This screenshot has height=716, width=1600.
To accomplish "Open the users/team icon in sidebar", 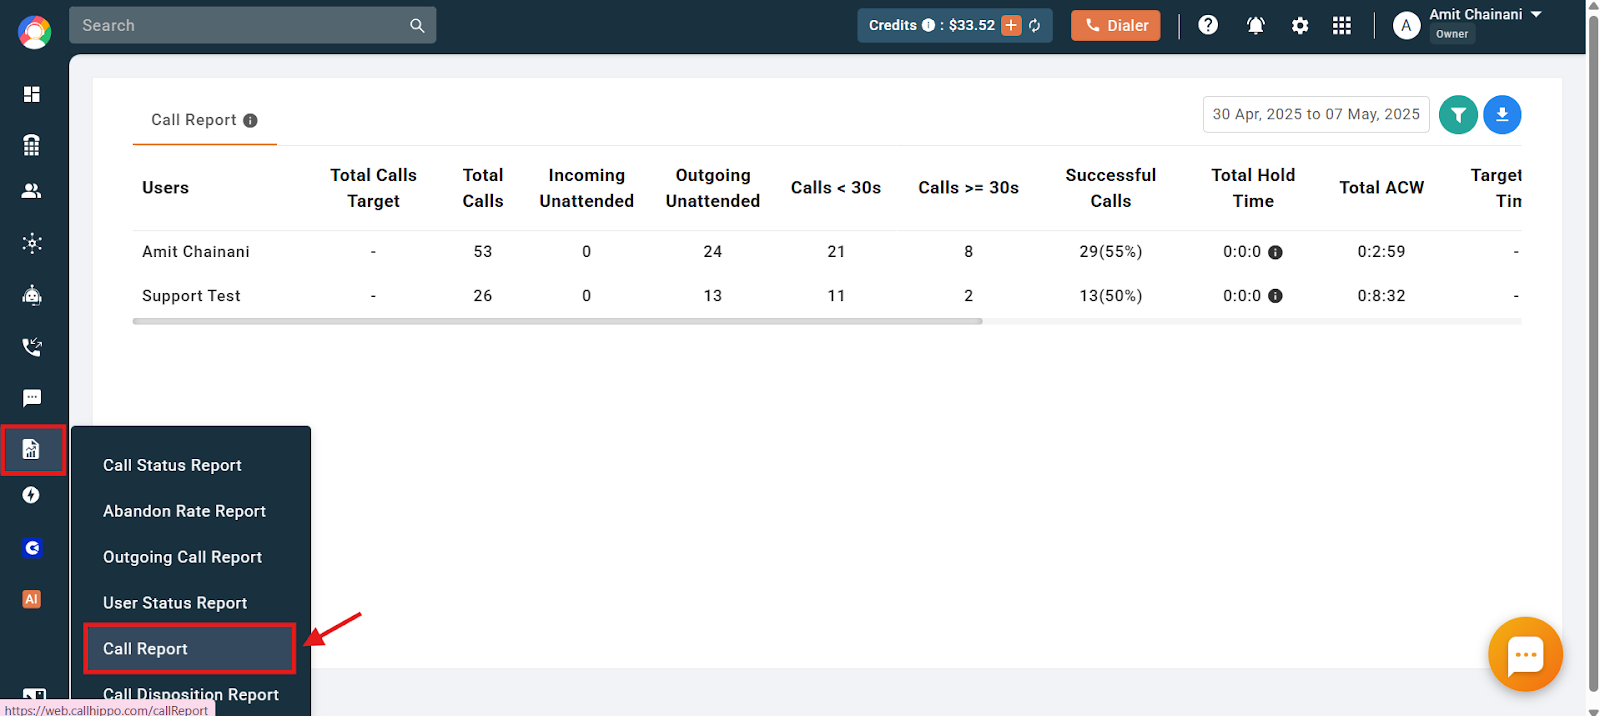I will pos(32,191).
